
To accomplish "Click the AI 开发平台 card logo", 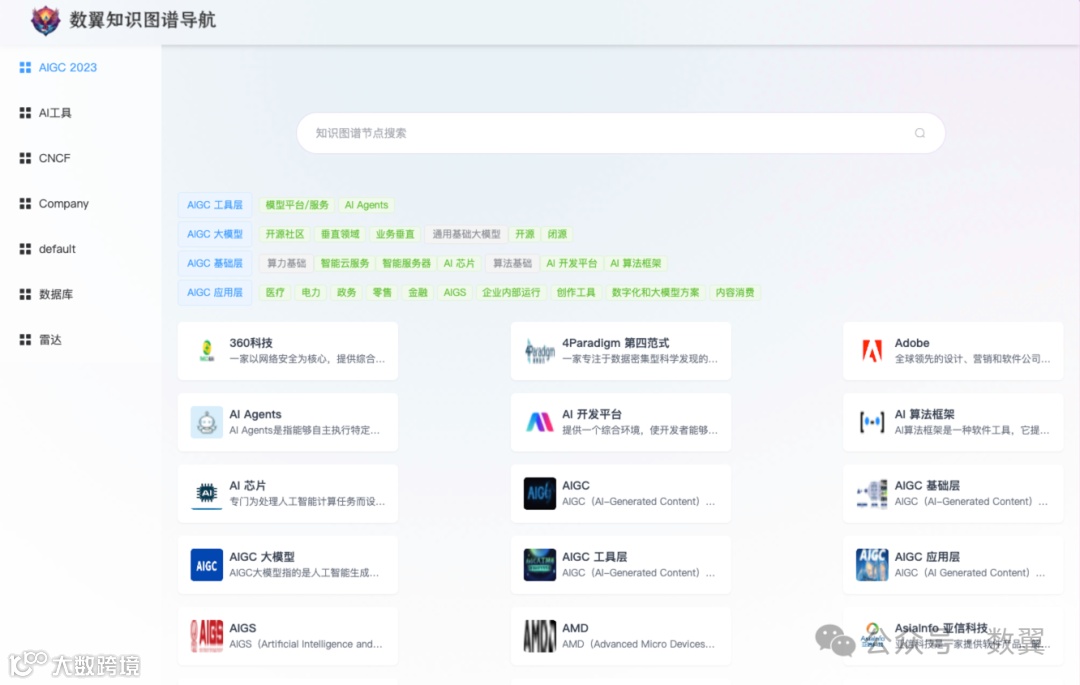I will click(x=539, y=422).
